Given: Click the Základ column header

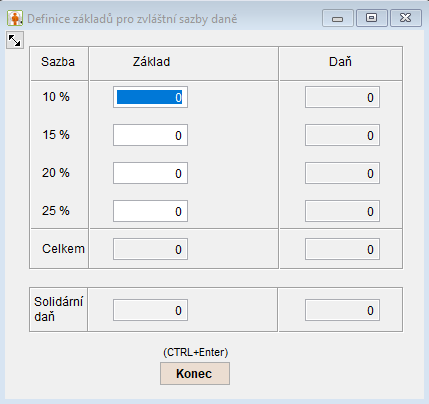Looking at the screenshot, I should [x=151, y=62].
